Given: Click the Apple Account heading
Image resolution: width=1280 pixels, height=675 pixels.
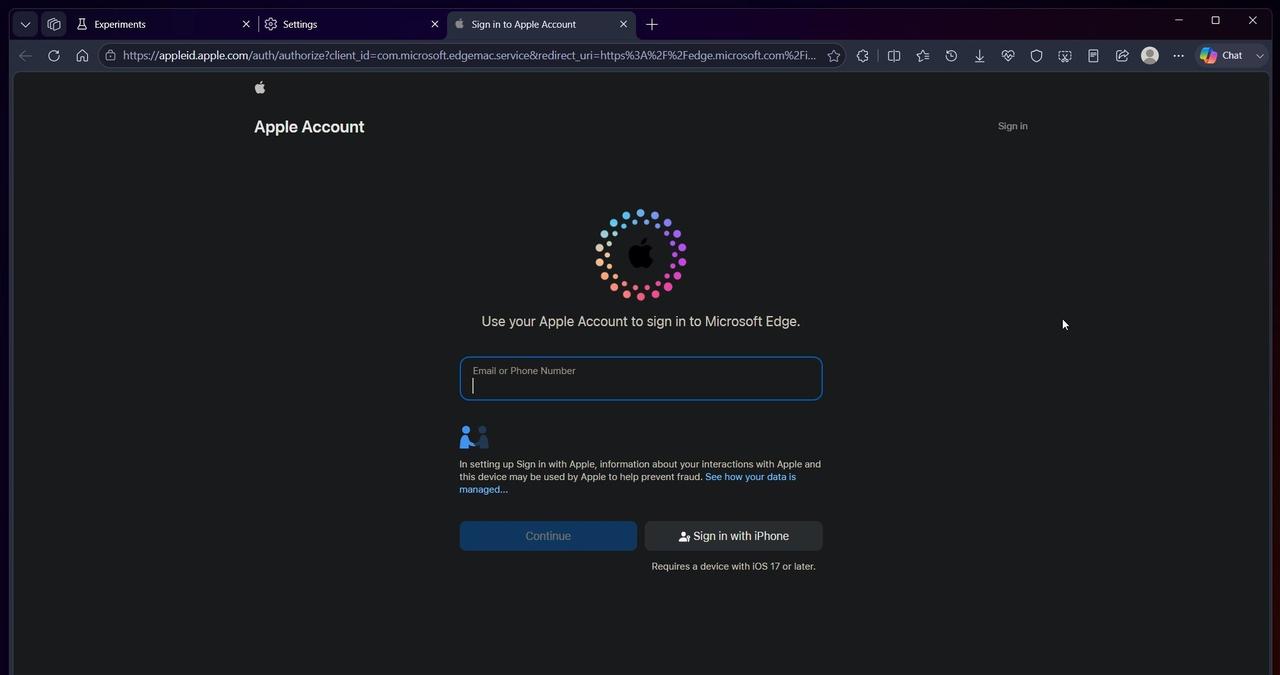Looking at the screenshot, I should pos(309,127).
